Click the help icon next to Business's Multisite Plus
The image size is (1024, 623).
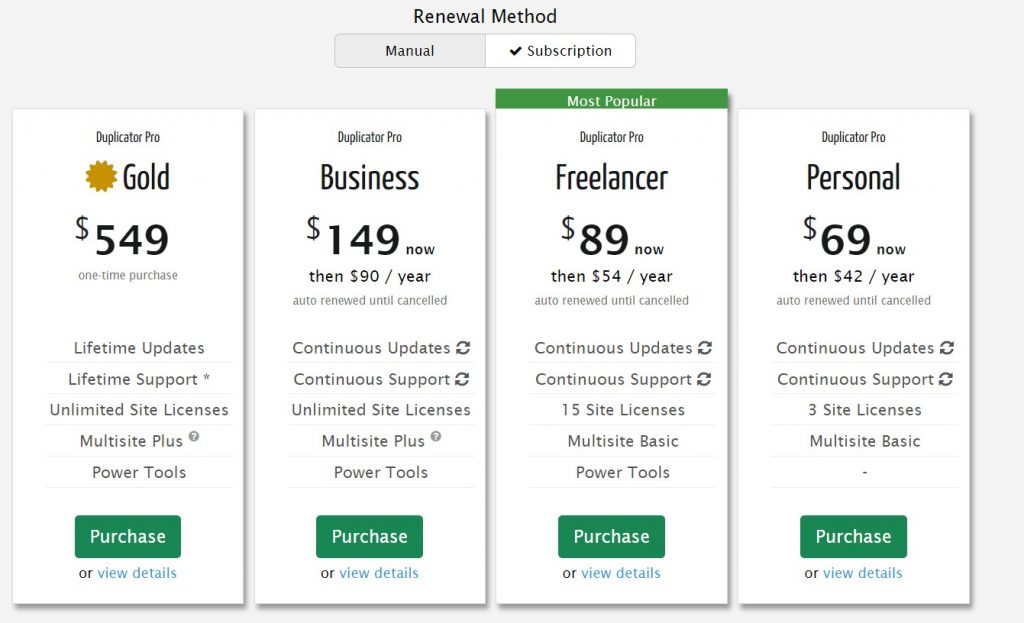pos(436,436)
